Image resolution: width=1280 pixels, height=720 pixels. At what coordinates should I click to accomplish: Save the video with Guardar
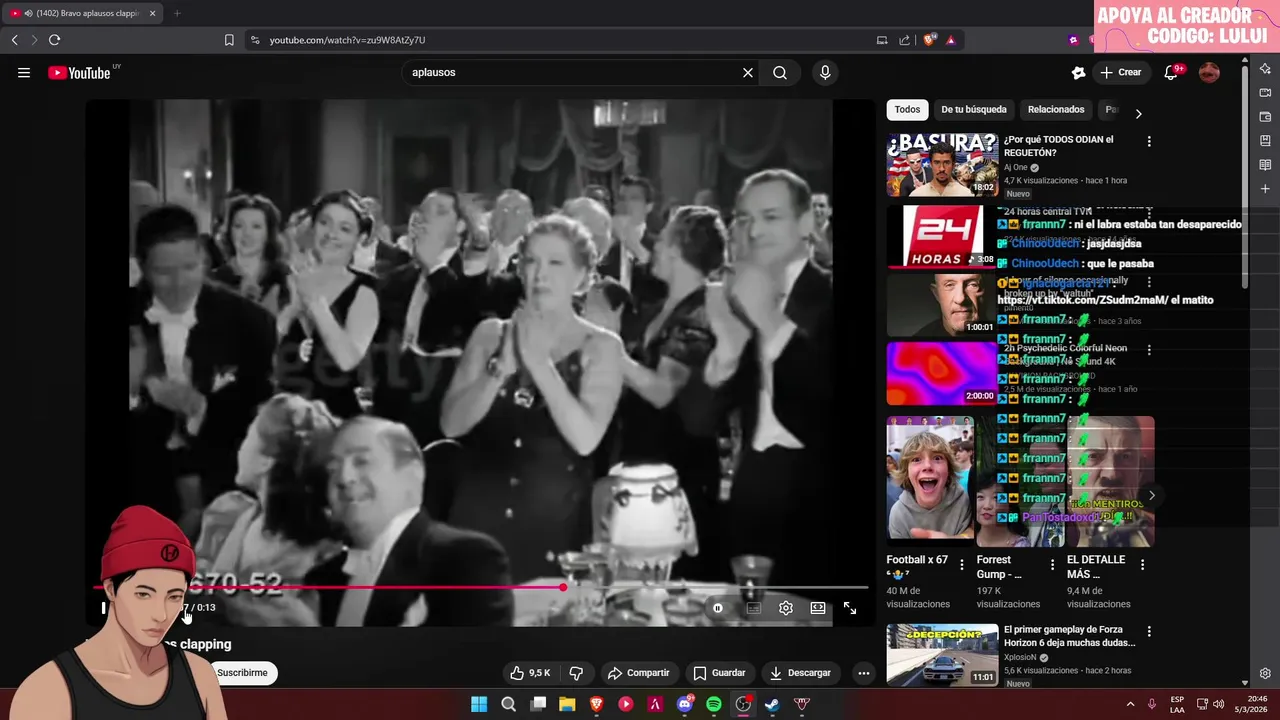tap(720, 673)
